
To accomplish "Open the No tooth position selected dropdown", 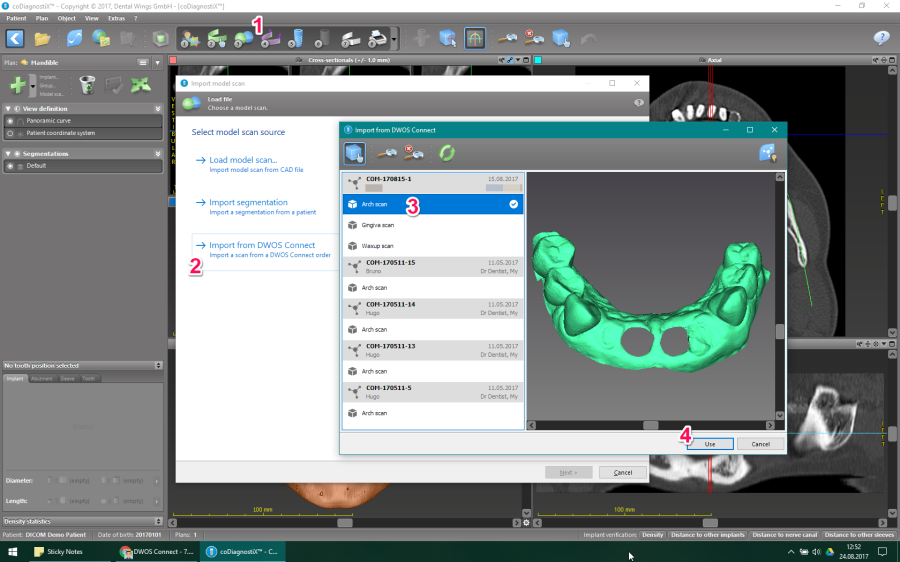I will [x=157, y=365].
